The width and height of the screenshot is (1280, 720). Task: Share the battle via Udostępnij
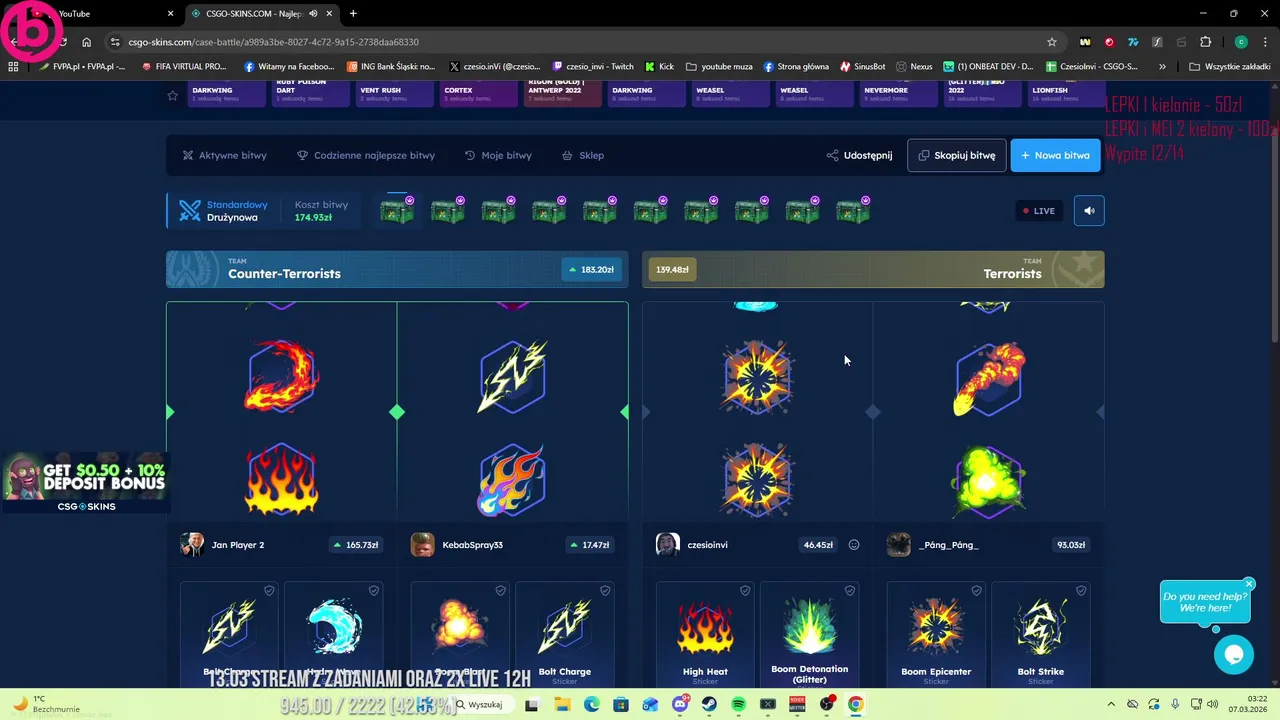click(x=859, y=155)
